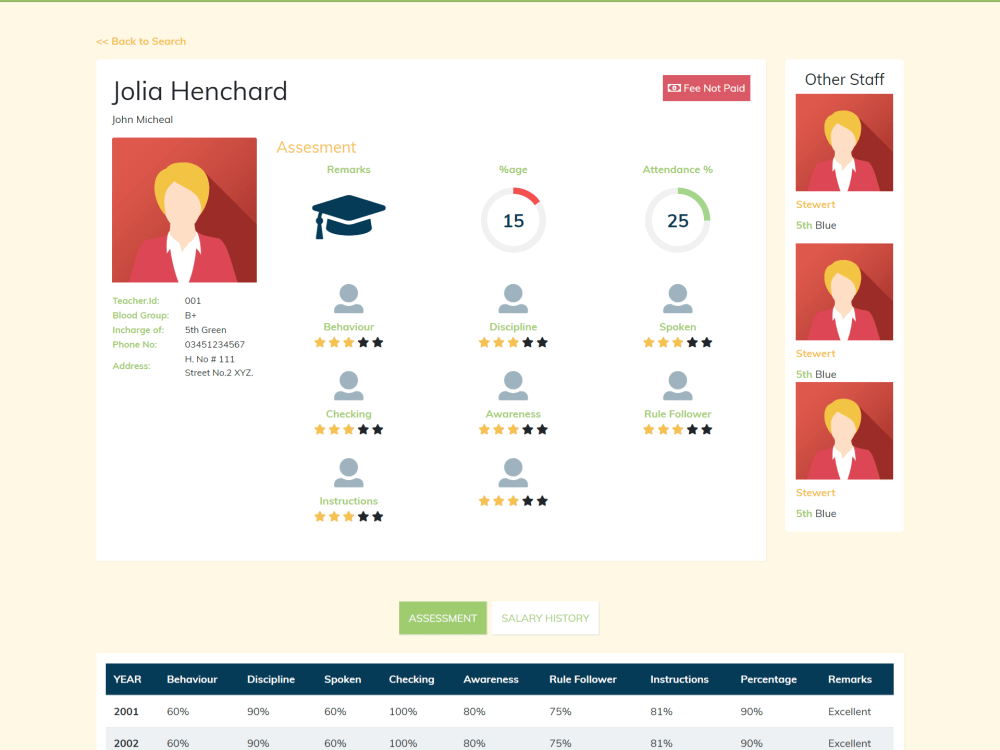Click the Behaviour person icon
This screenshot has height=750, width=1000.
point(348,298)
